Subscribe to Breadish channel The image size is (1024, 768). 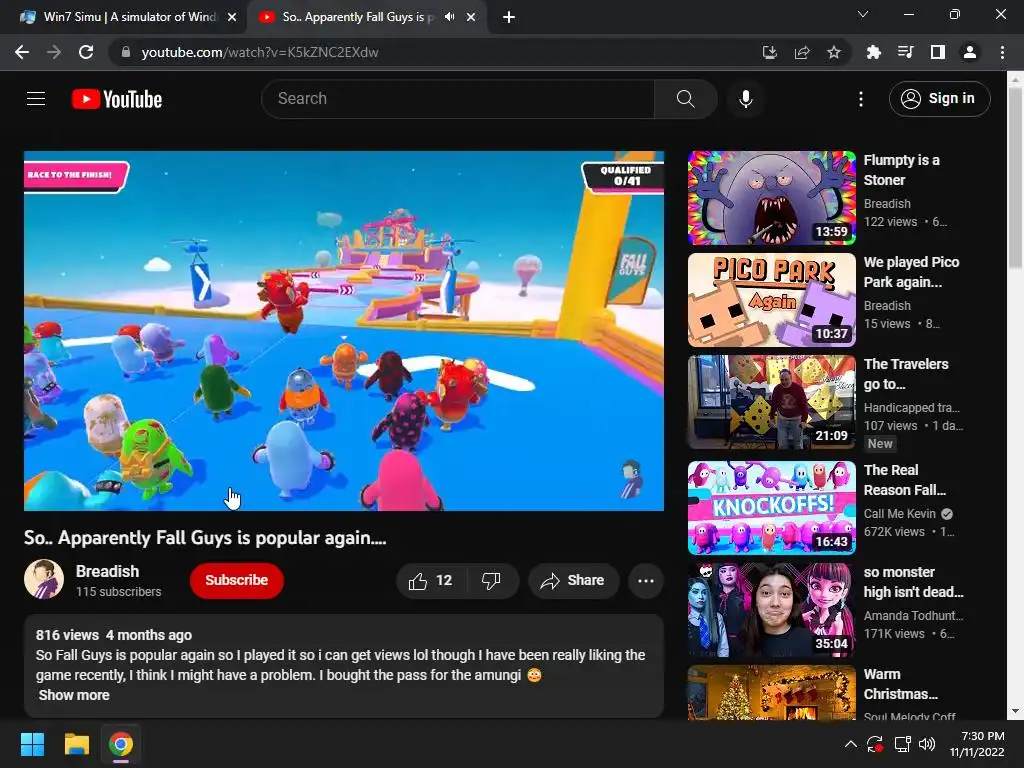[236, 580]
